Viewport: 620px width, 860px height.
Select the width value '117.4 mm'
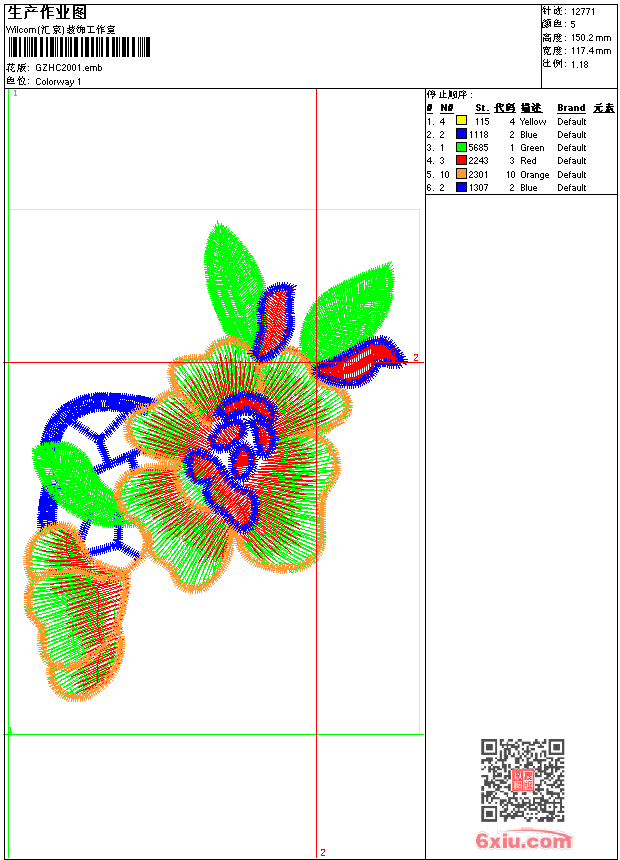coord(591,51)
